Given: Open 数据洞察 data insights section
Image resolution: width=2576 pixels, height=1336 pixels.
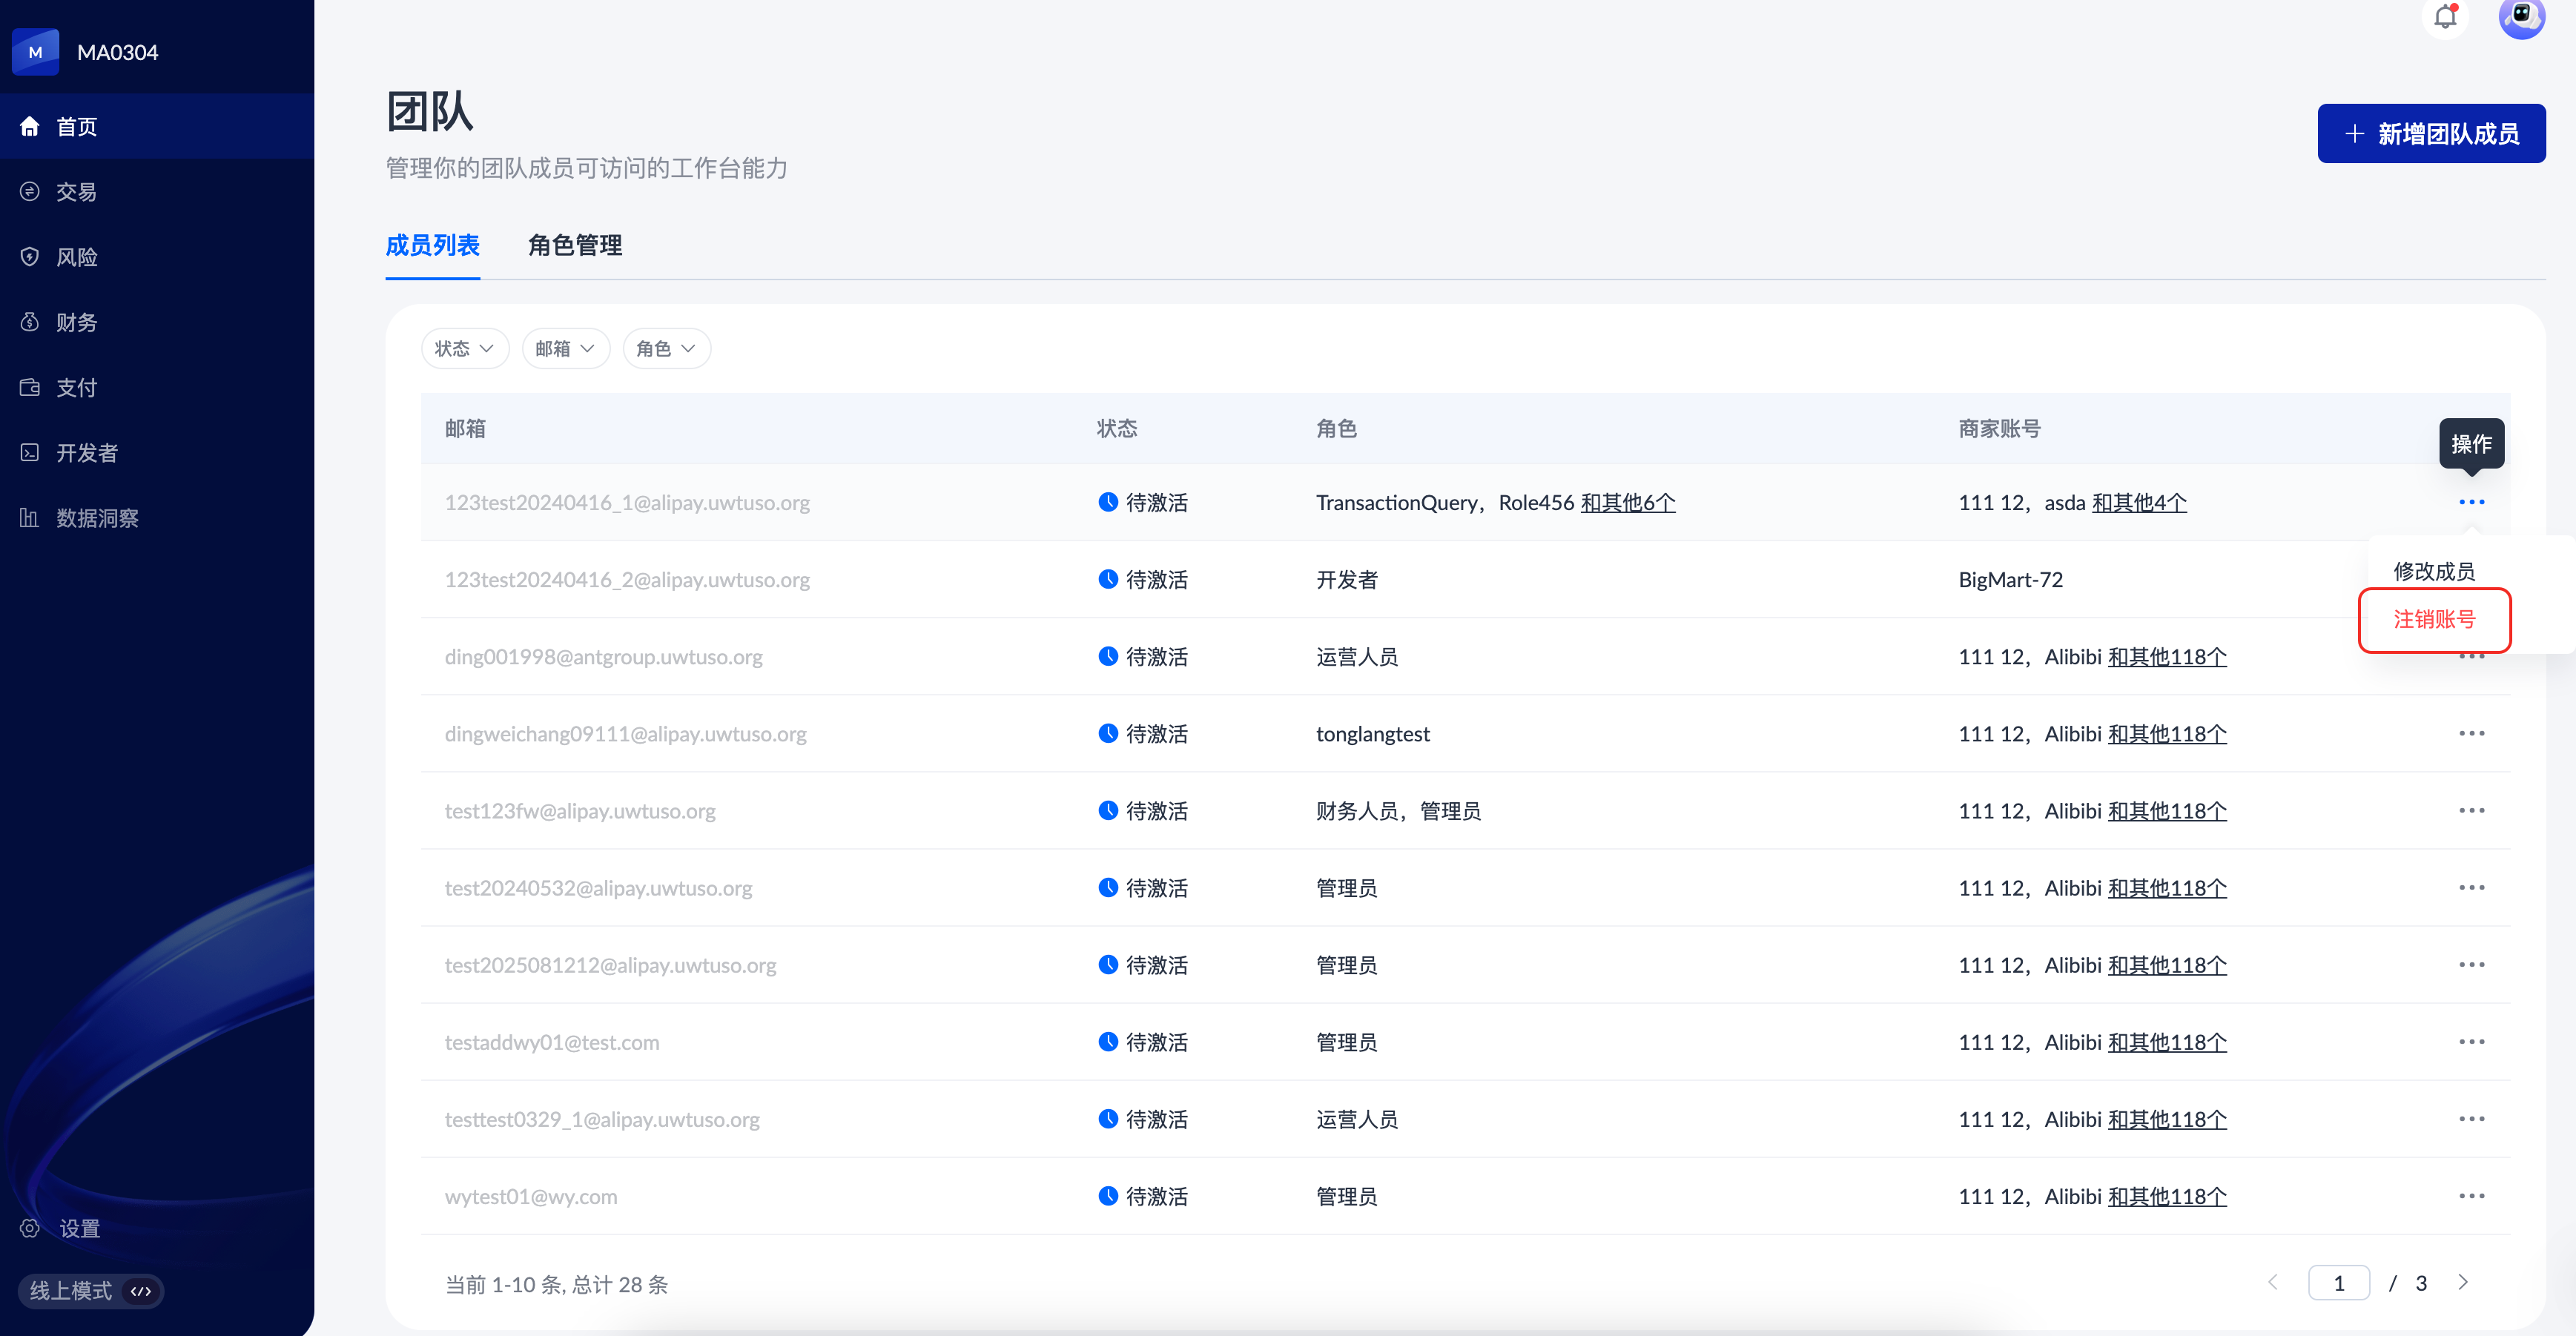Looking at the screenshot, I should tap(96, 518).
